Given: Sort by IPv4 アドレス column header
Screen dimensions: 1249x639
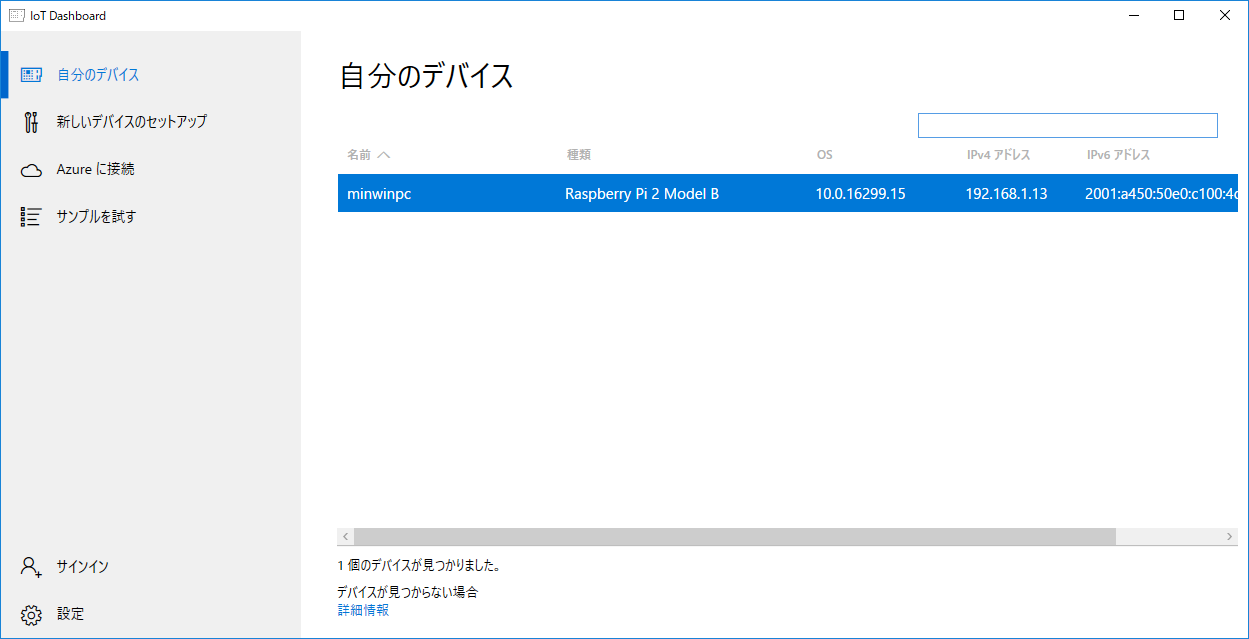Looking at the screenshot, I should 998,155.
